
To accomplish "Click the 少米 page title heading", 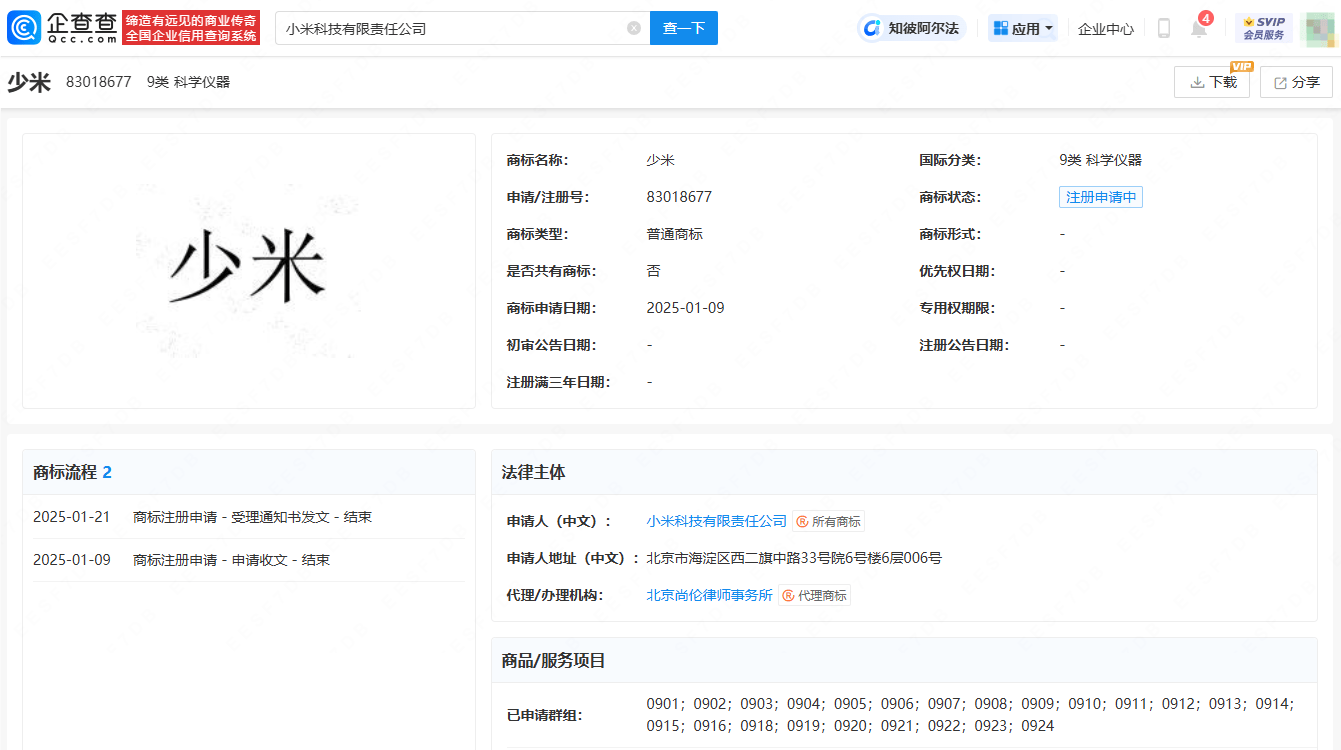I will tap(29, 82).
